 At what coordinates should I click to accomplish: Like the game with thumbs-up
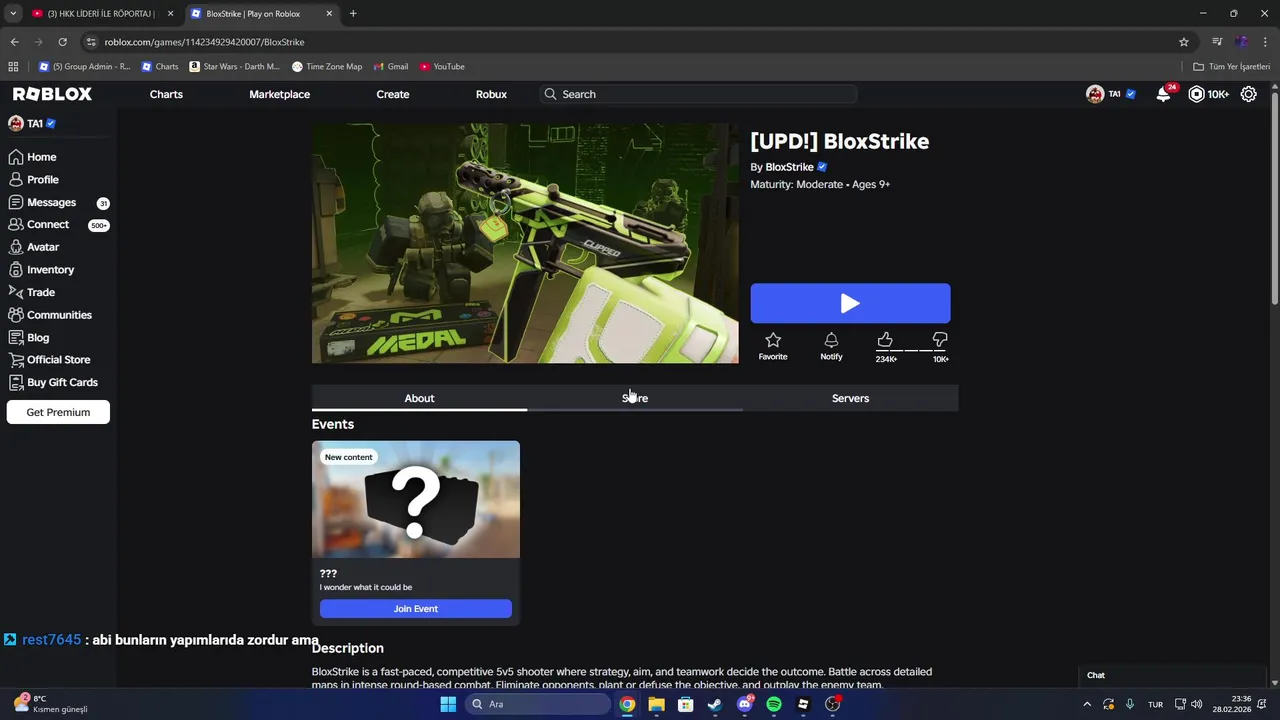(885, 340)
